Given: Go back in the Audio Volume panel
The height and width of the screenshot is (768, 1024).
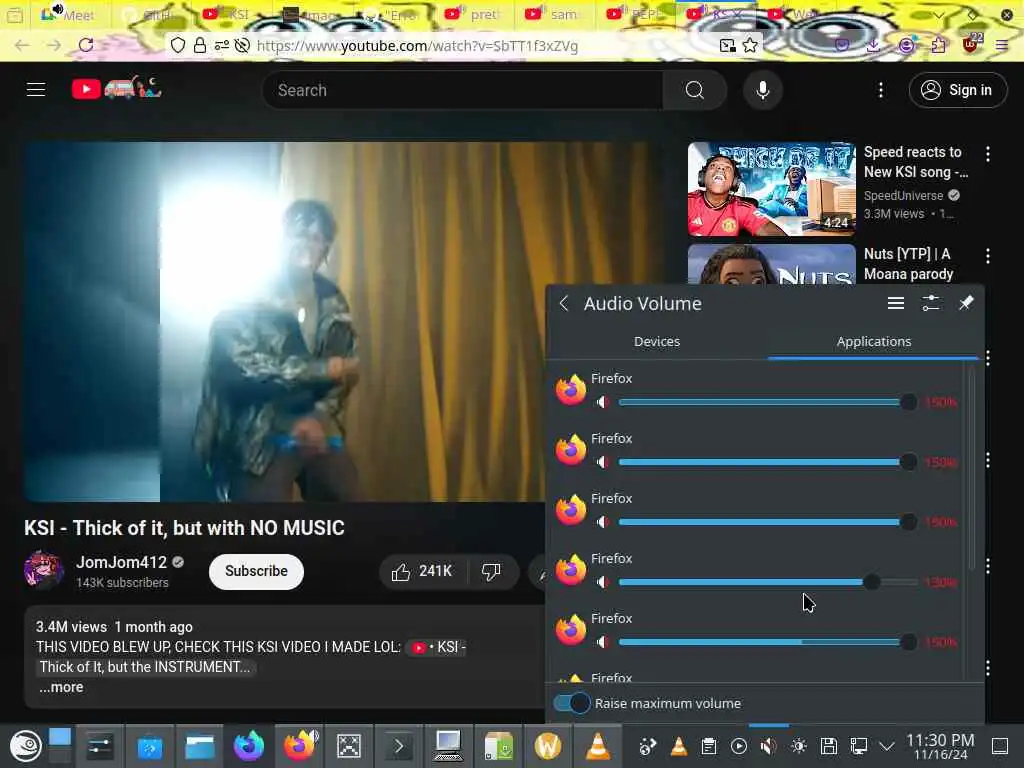Looking at the screenshot, I should point(564,304).
